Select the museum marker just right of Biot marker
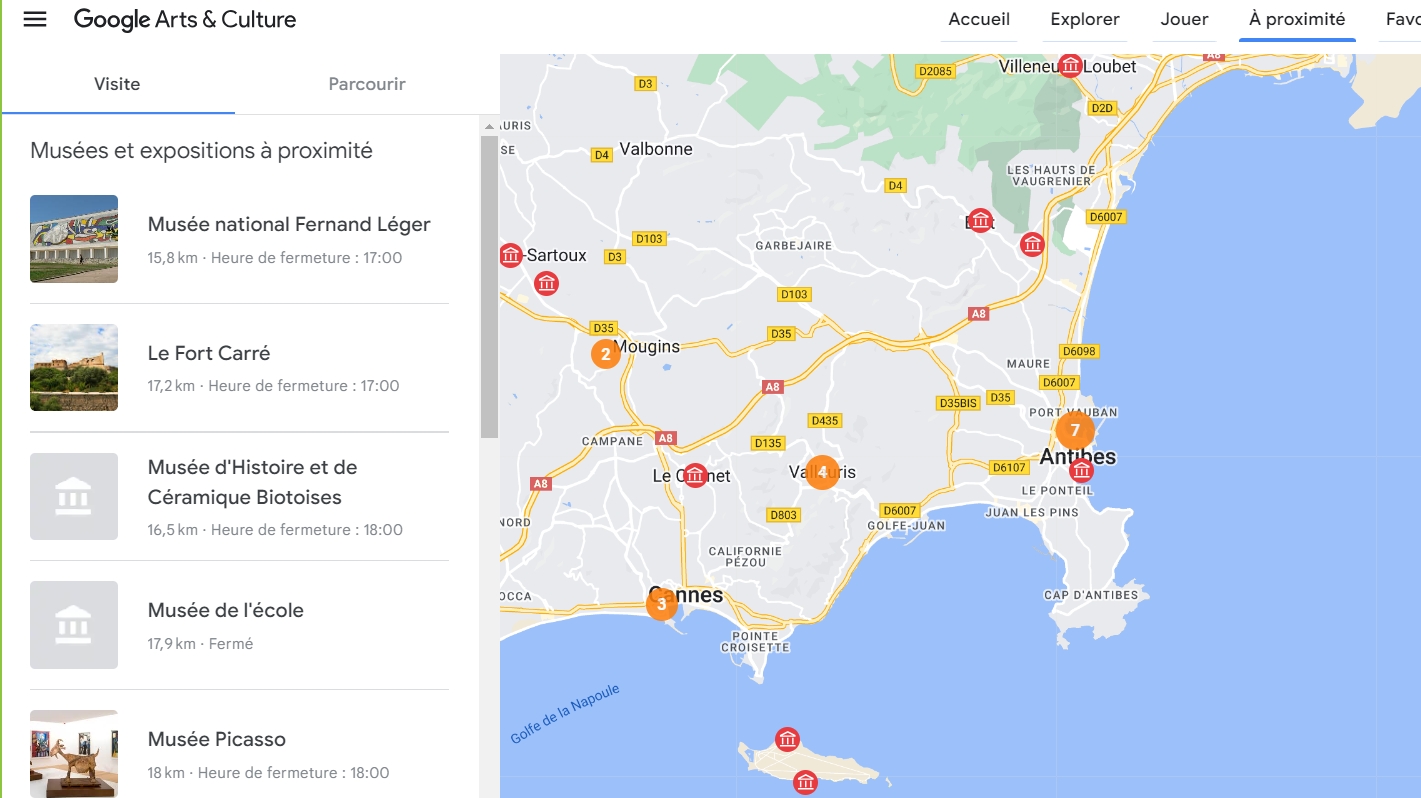 pos(1032,243)
